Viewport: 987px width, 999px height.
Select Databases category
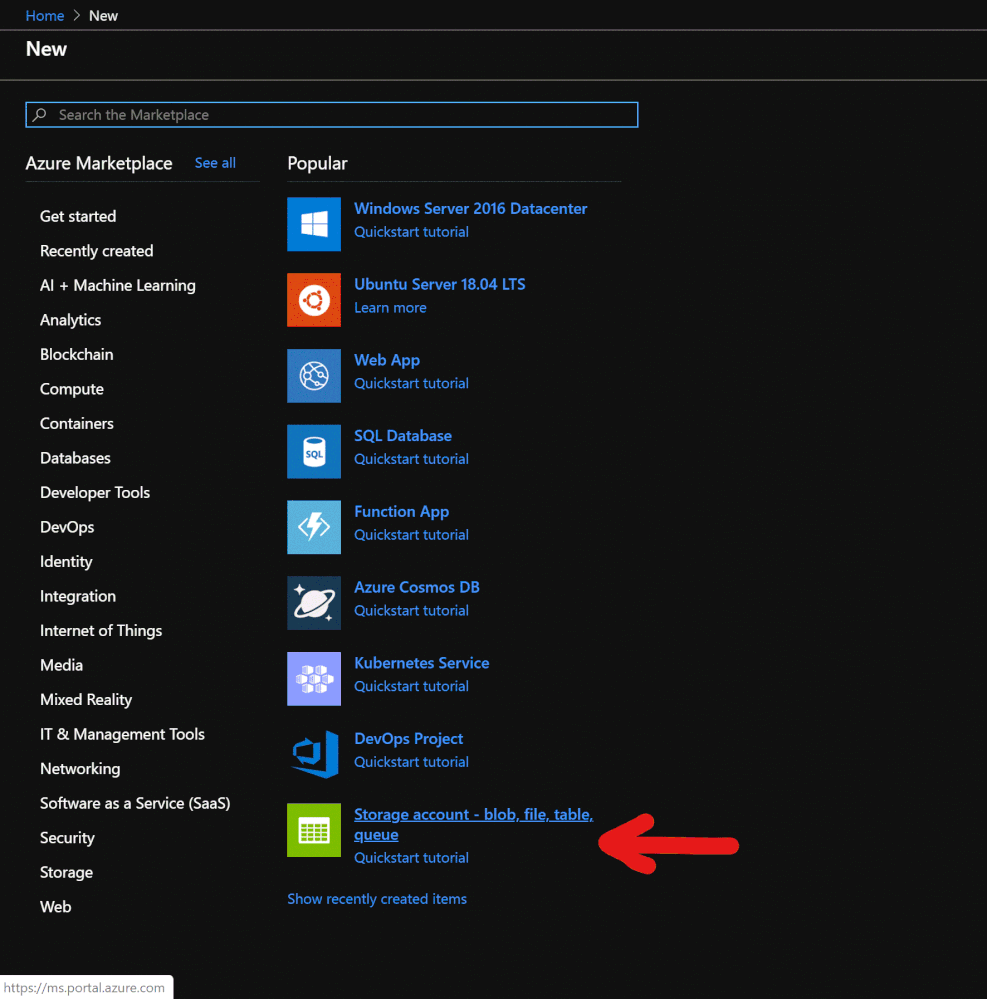coord(75,458)
